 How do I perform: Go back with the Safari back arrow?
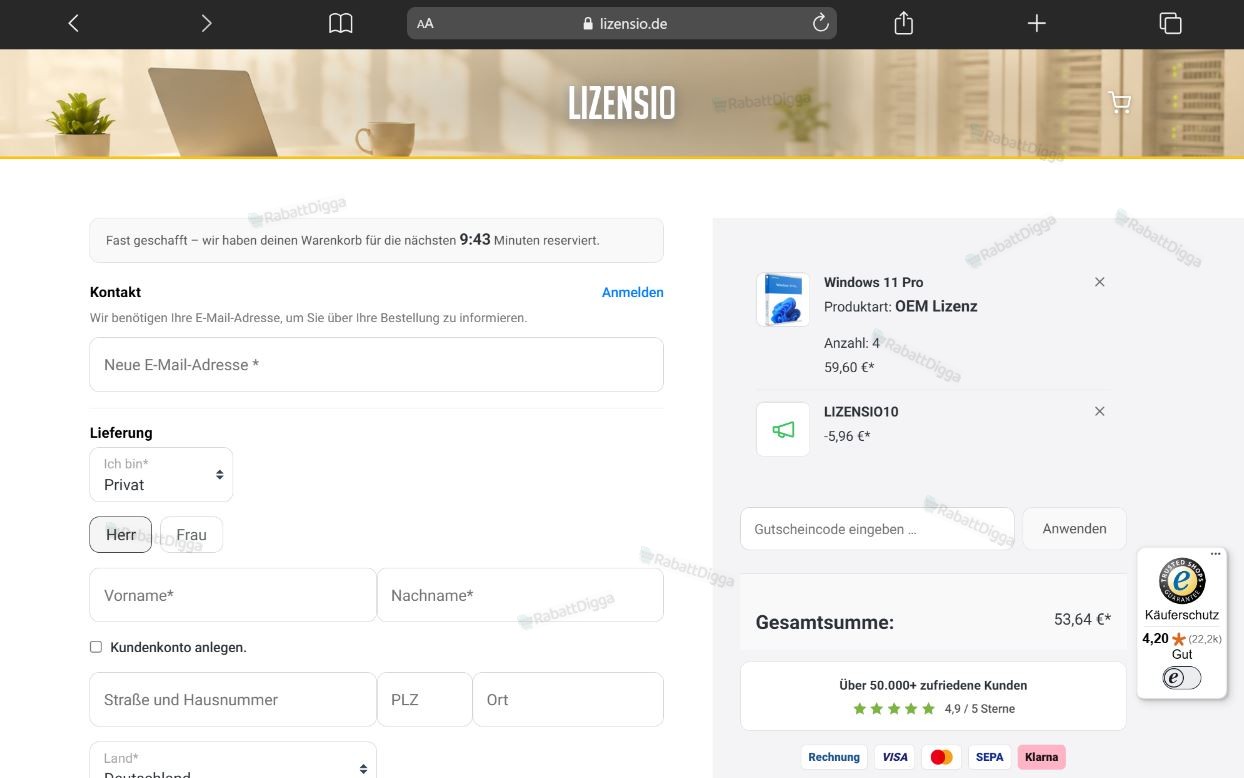click(x=73, y=23)
